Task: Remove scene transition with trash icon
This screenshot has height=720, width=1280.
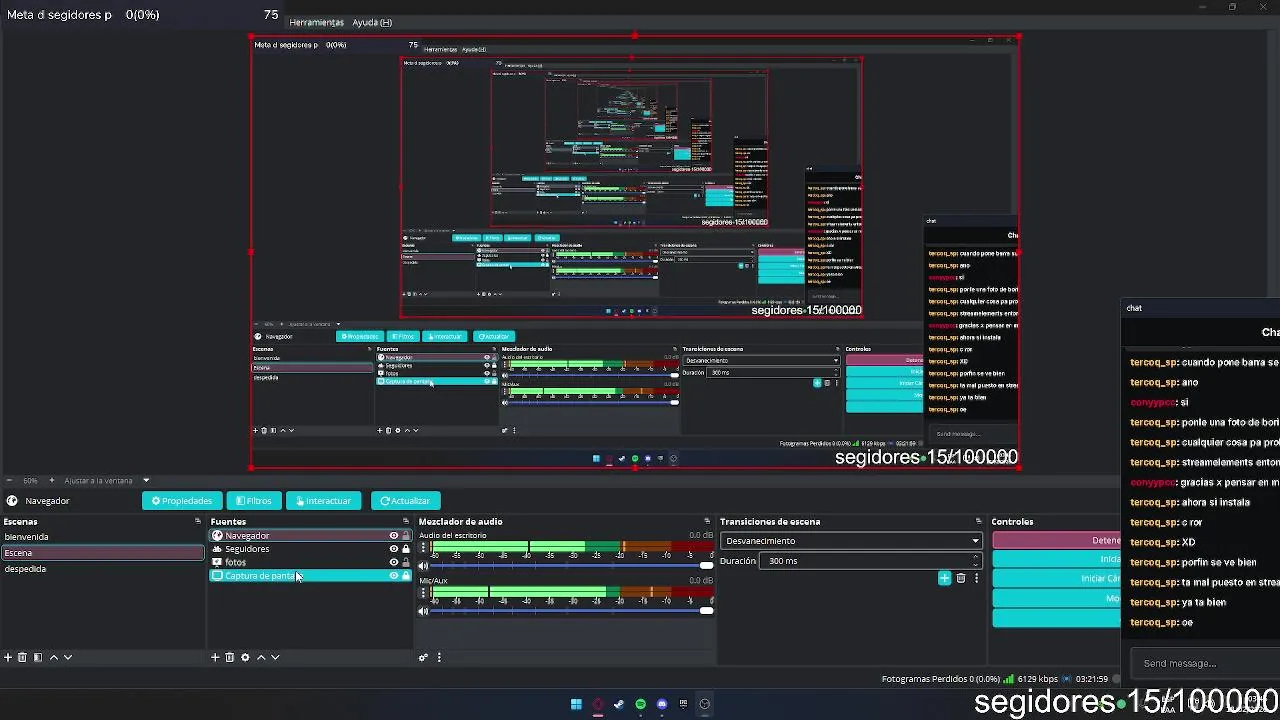Action: coord(961,578)
